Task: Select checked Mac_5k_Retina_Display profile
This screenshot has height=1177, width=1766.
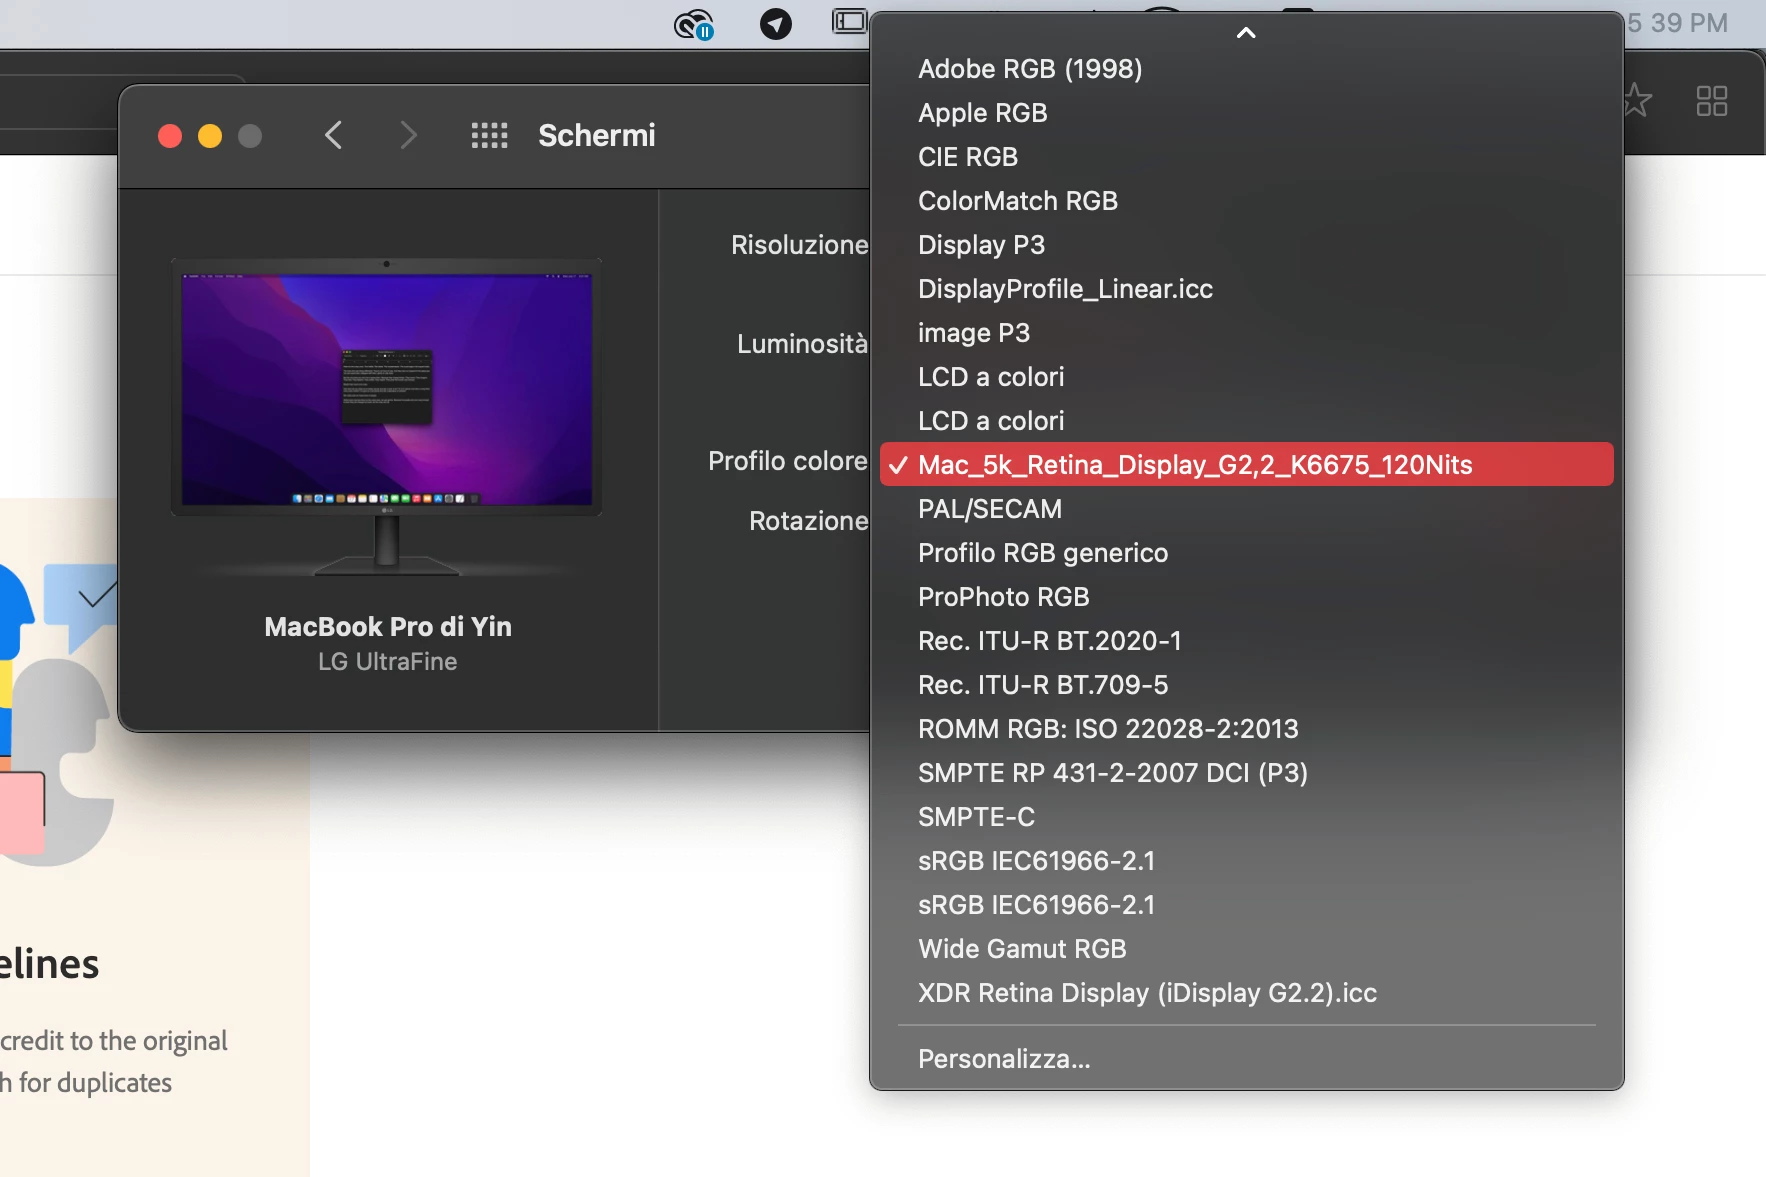Action: point(1246,465)
